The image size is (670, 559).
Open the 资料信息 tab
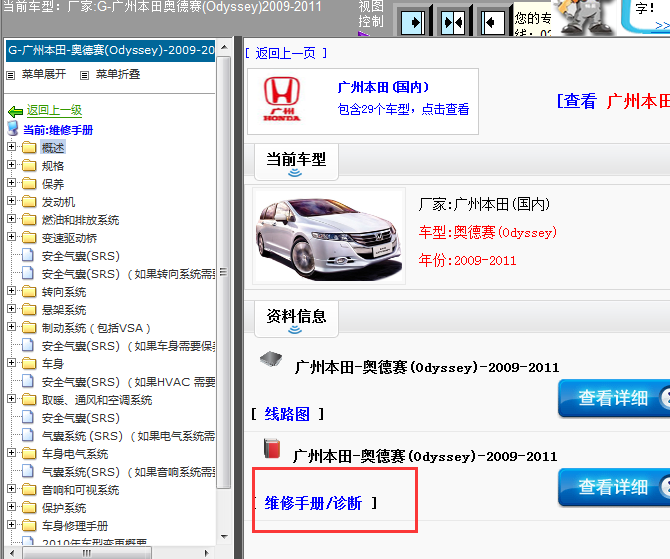[x=296, y=319]
